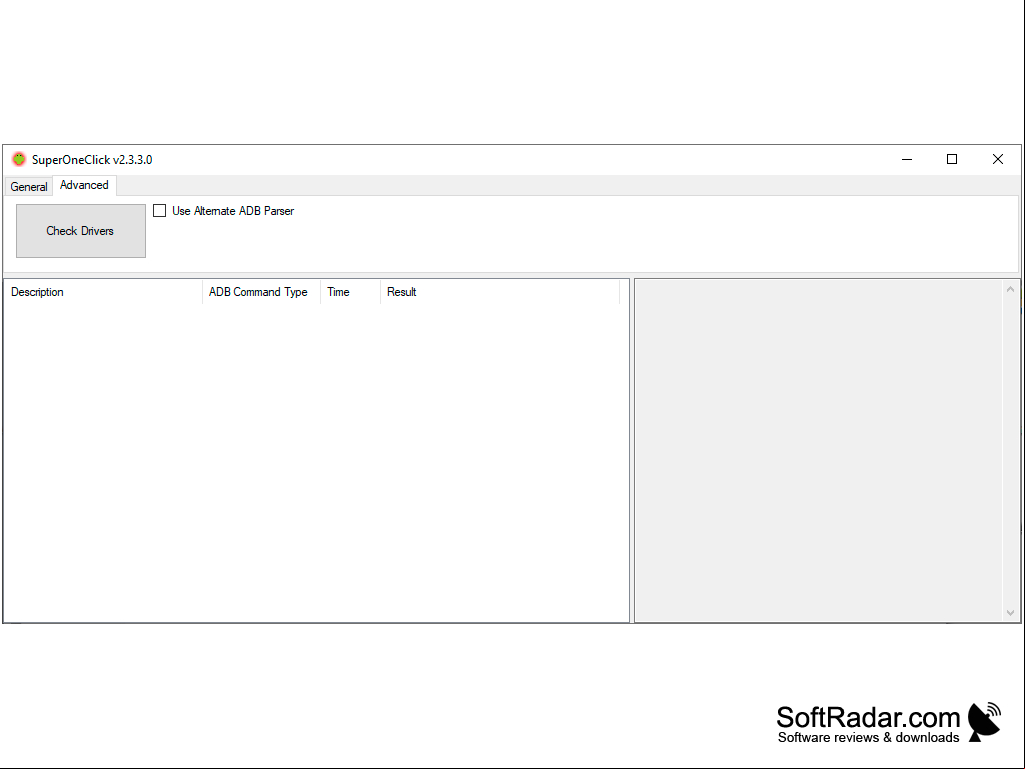
Task: Maximize the SuperOneClick window
Action: tap(952, 160)
